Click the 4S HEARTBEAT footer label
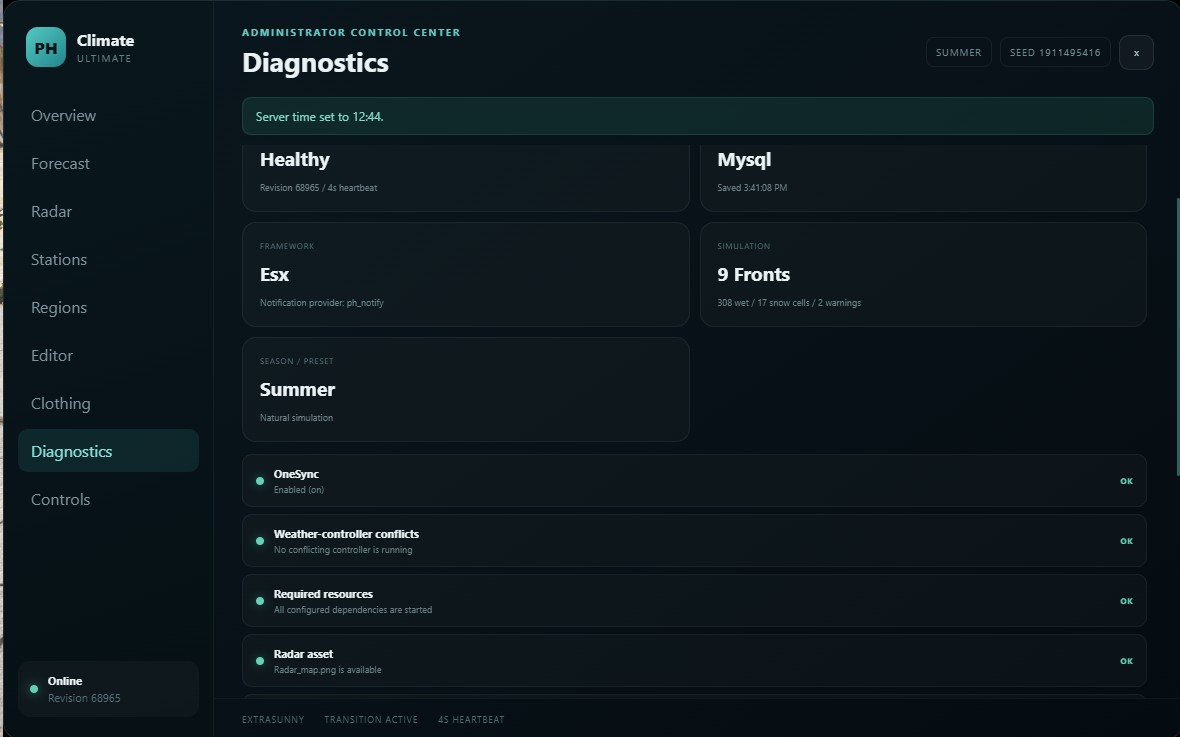Viewport: 1180px width, 737px height. pos(471,720)
